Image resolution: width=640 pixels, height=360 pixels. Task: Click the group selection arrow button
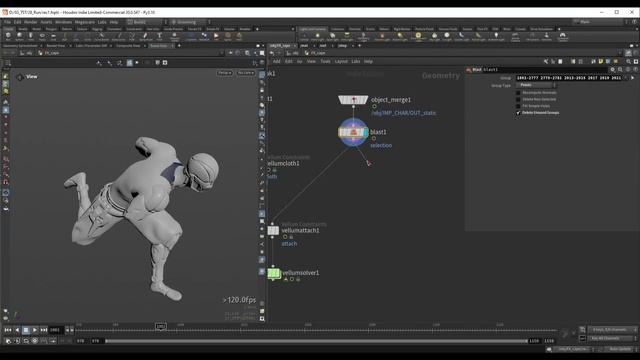click(x=633, y=78)
